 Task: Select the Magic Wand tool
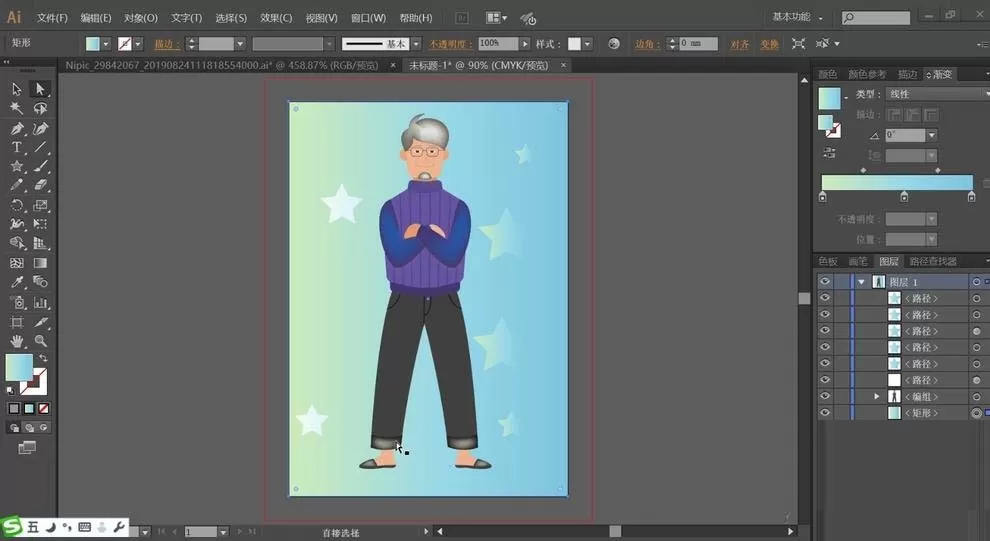click(17, 109)
